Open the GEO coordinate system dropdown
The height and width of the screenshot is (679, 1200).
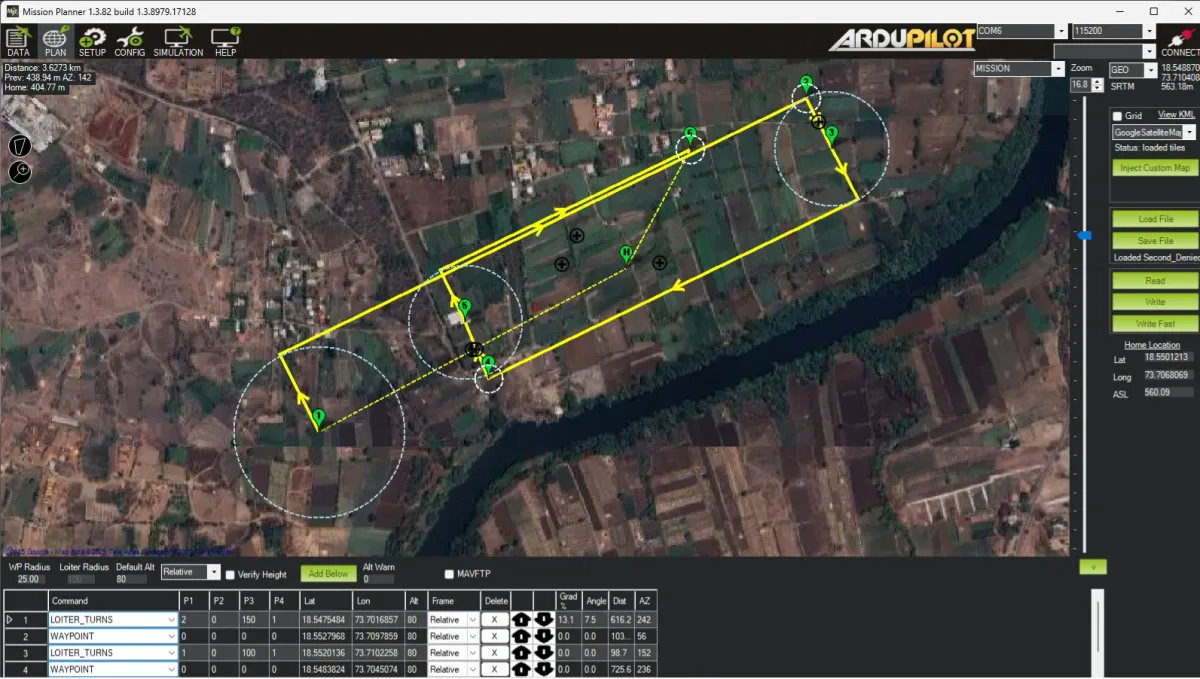point(1133,71)
